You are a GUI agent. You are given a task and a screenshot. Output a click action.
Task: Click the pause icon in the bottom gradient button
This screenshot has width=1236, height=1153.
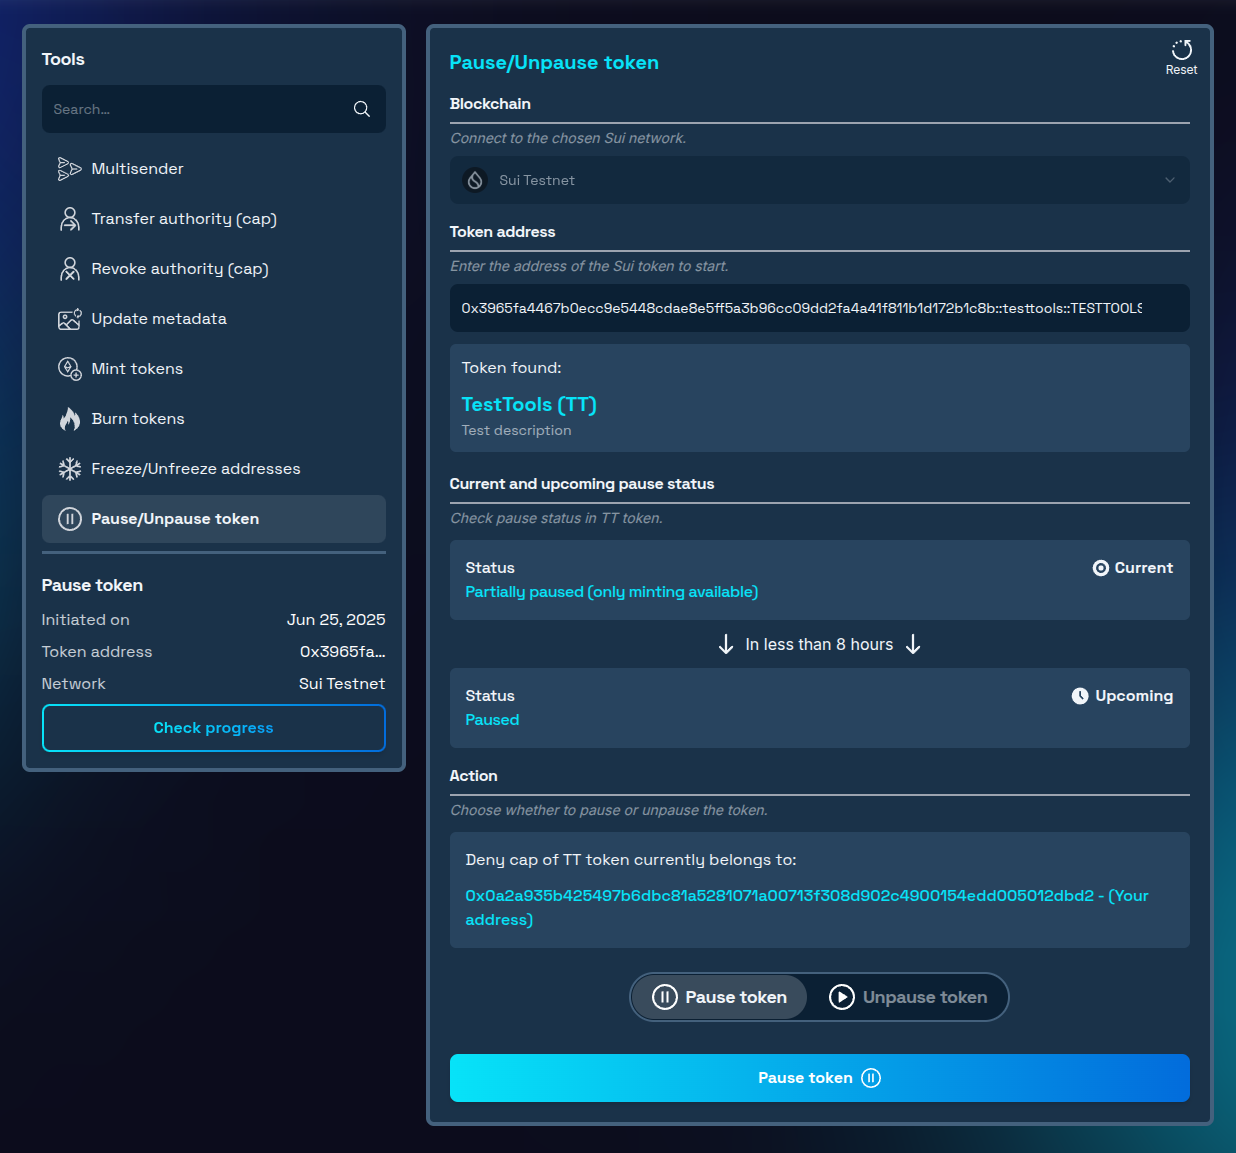click(x=871, y=1078)
